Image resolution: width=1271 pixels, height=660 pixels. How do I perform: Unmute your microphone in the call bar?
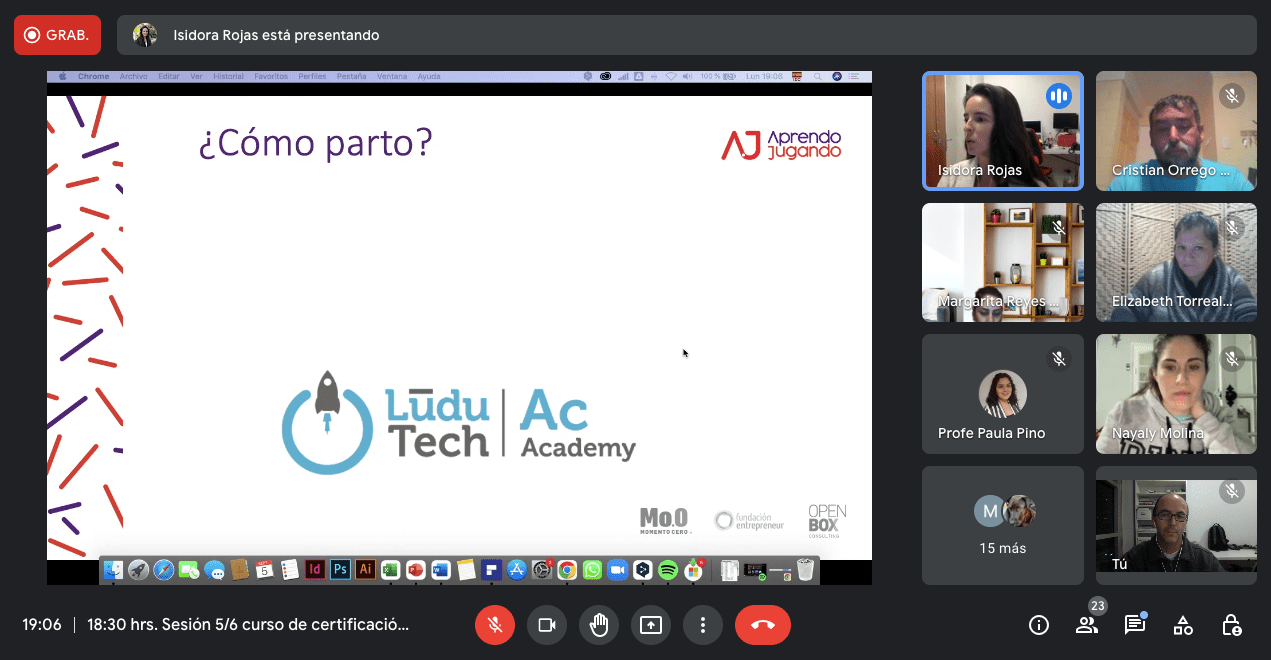(x=494, y=625)
